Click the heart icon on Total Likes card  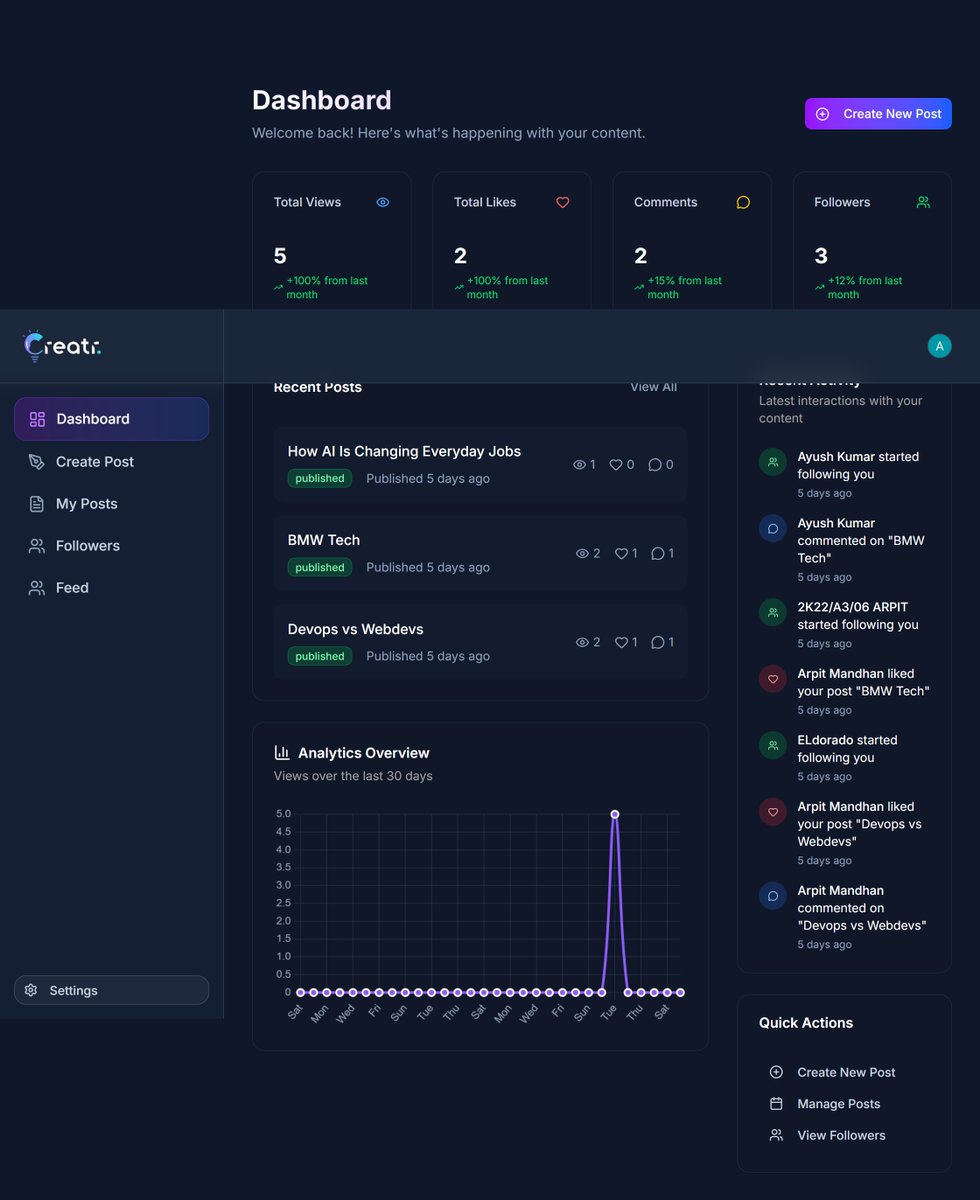pyautogui.click(x=563, y=202)
